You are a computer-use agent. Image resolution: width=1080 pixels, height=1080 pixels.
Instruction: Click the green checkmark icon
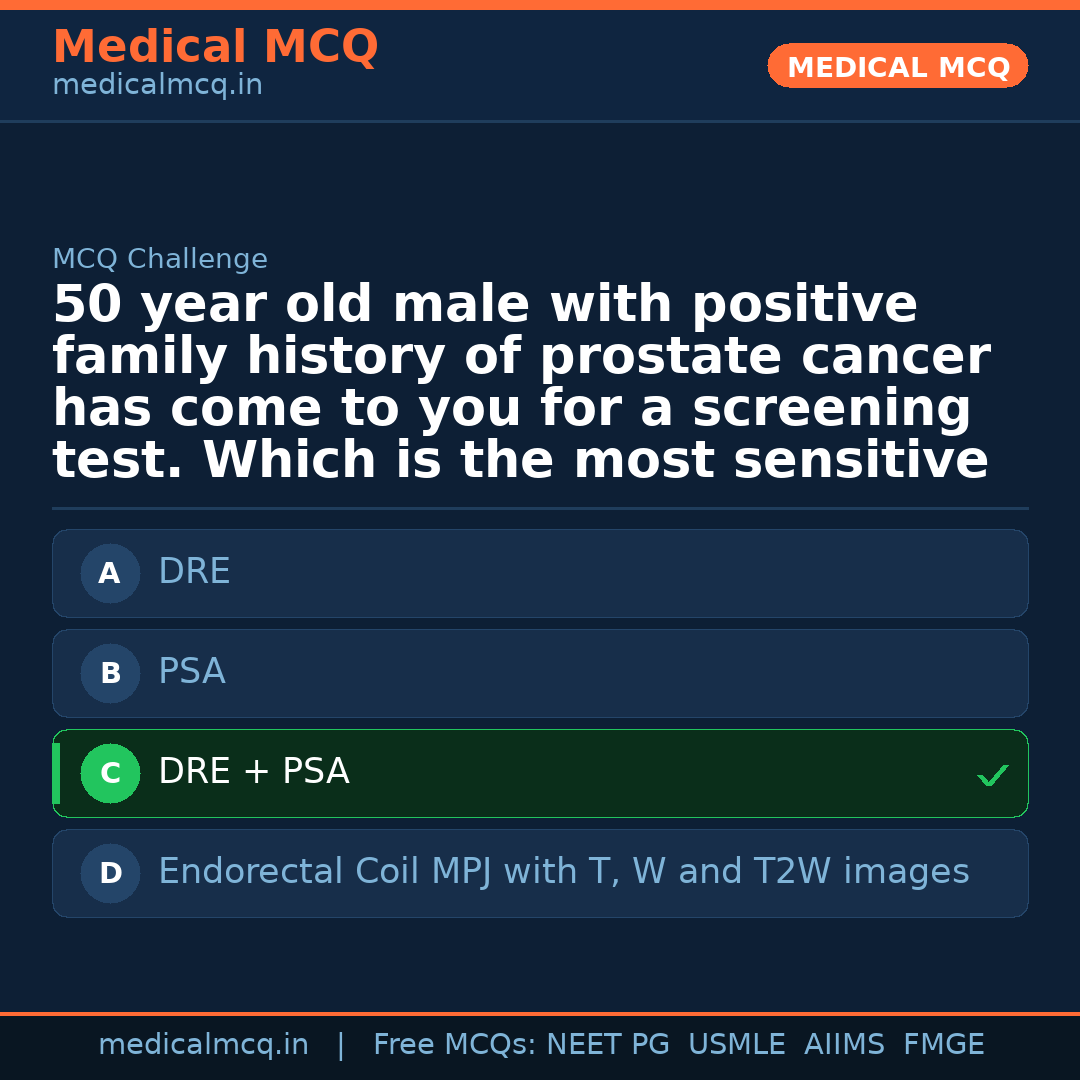point(992,775)
